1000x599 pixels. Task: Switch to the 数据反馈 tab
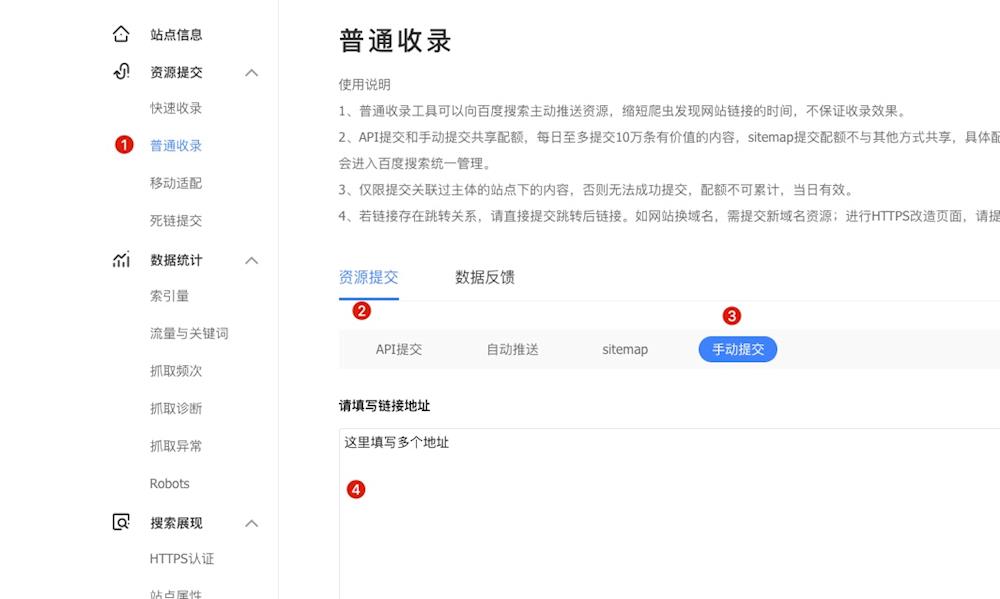click(485, 277)
